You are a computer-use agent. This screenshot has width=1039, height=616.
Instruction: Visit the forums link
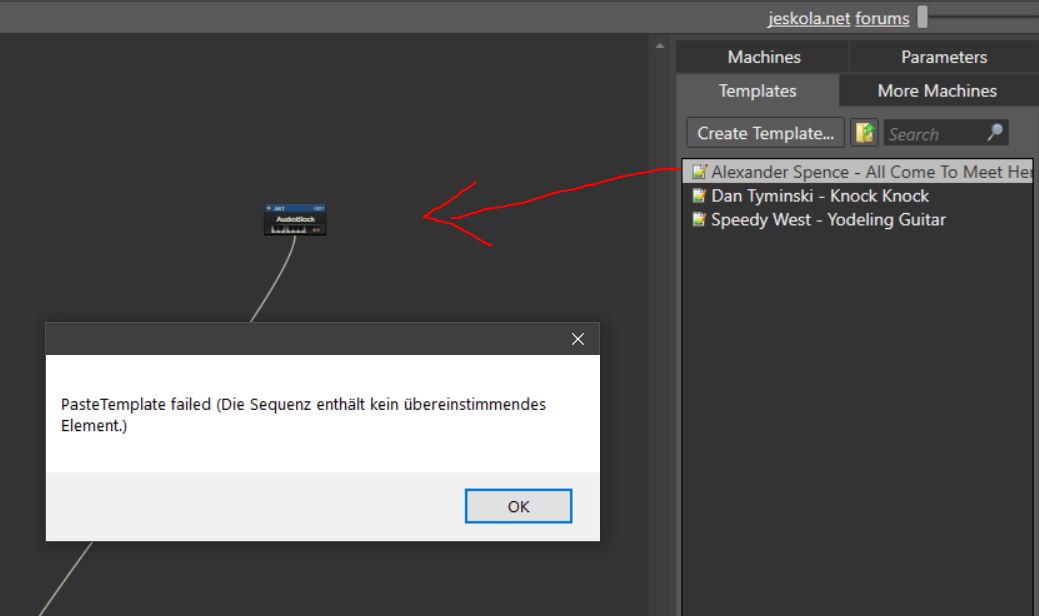pos(882,18)
